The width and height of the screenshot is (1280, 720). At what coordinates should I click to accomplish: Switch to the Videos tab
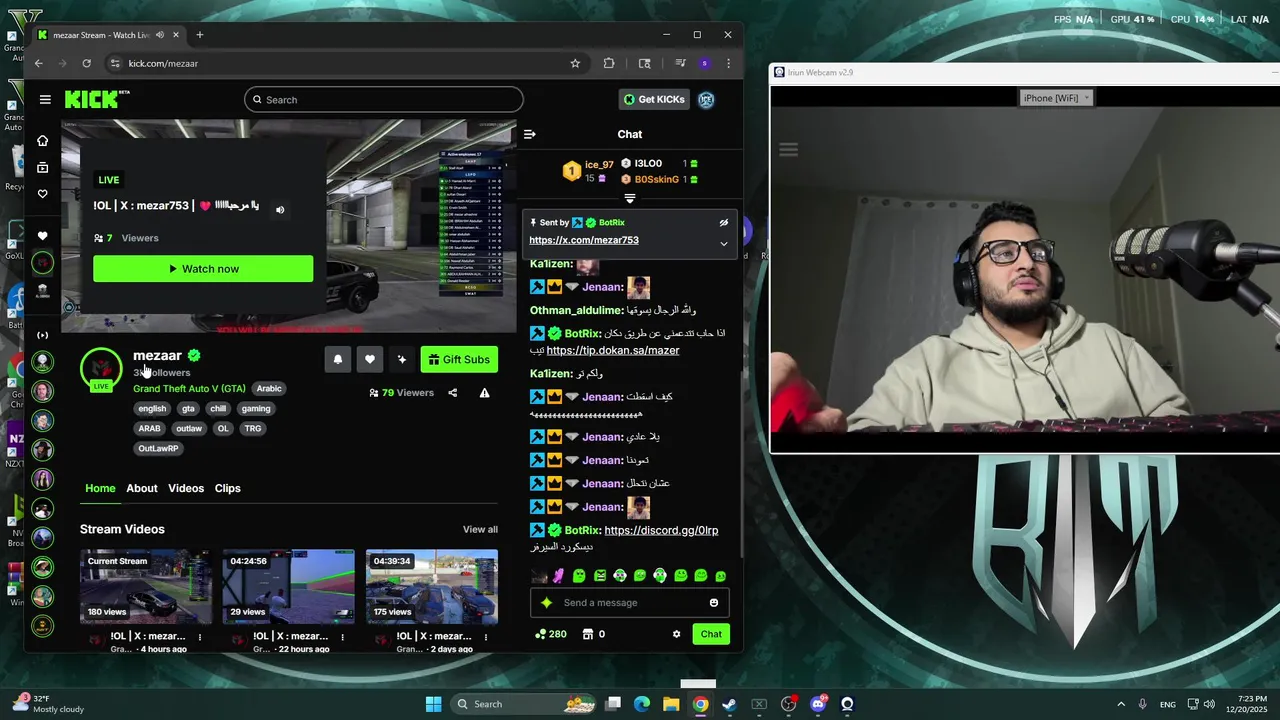pyautogui.click(x=186, y=488)
